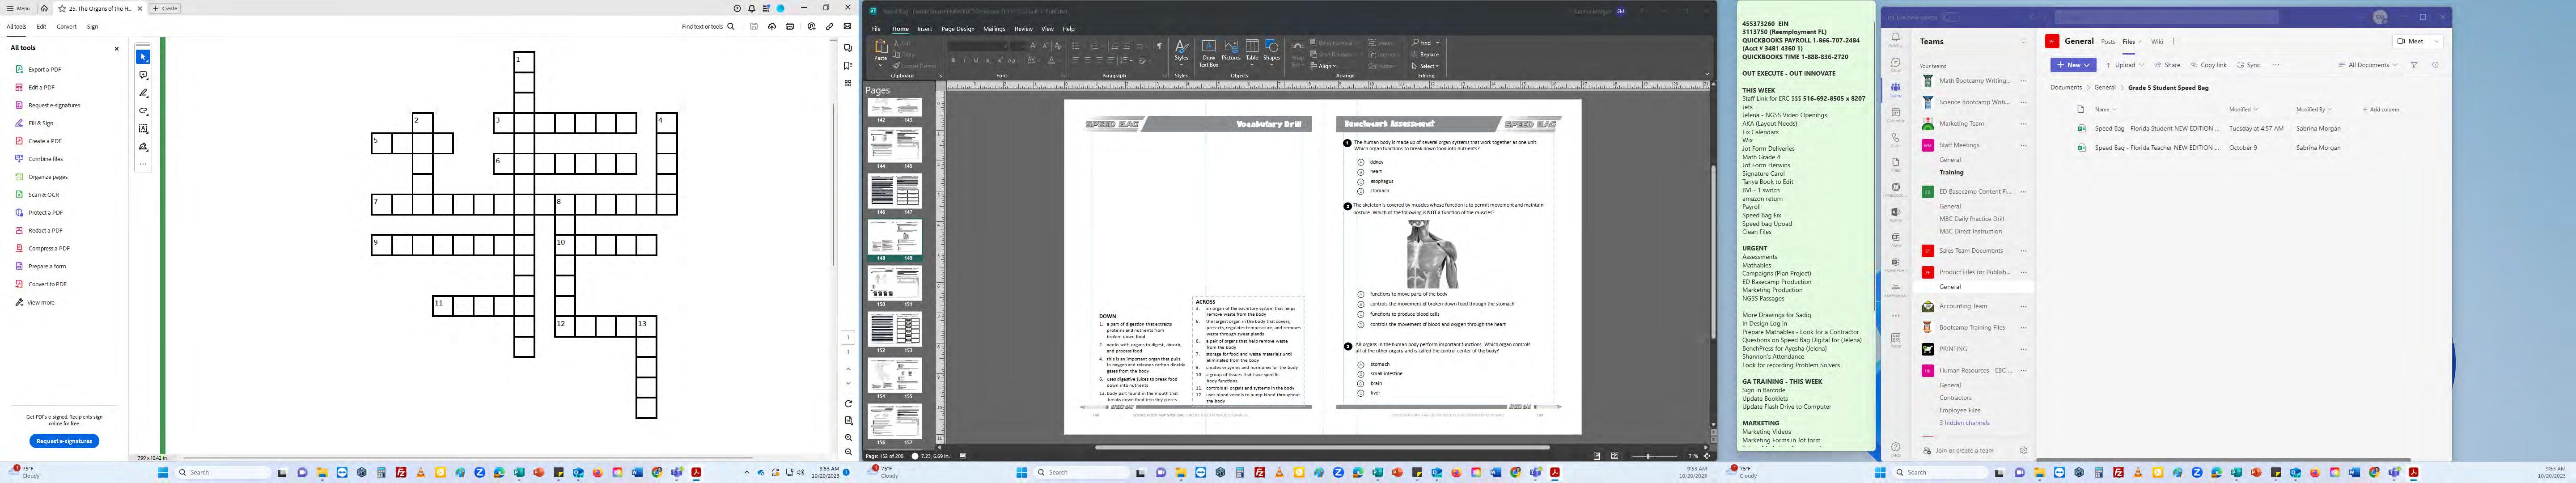2576x483 pixels.
Task: Select answer bubble A for kidney
Action: point(1361,162)
